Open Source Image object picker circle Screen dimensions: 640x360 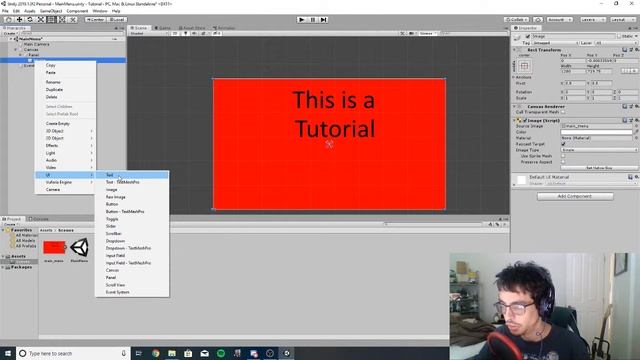pos(636,126)
